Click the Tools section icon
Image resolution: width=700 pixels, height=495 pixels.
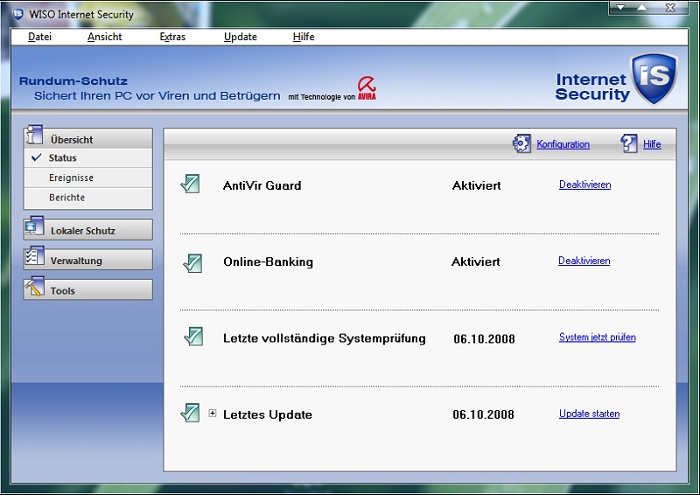[35, 290]
